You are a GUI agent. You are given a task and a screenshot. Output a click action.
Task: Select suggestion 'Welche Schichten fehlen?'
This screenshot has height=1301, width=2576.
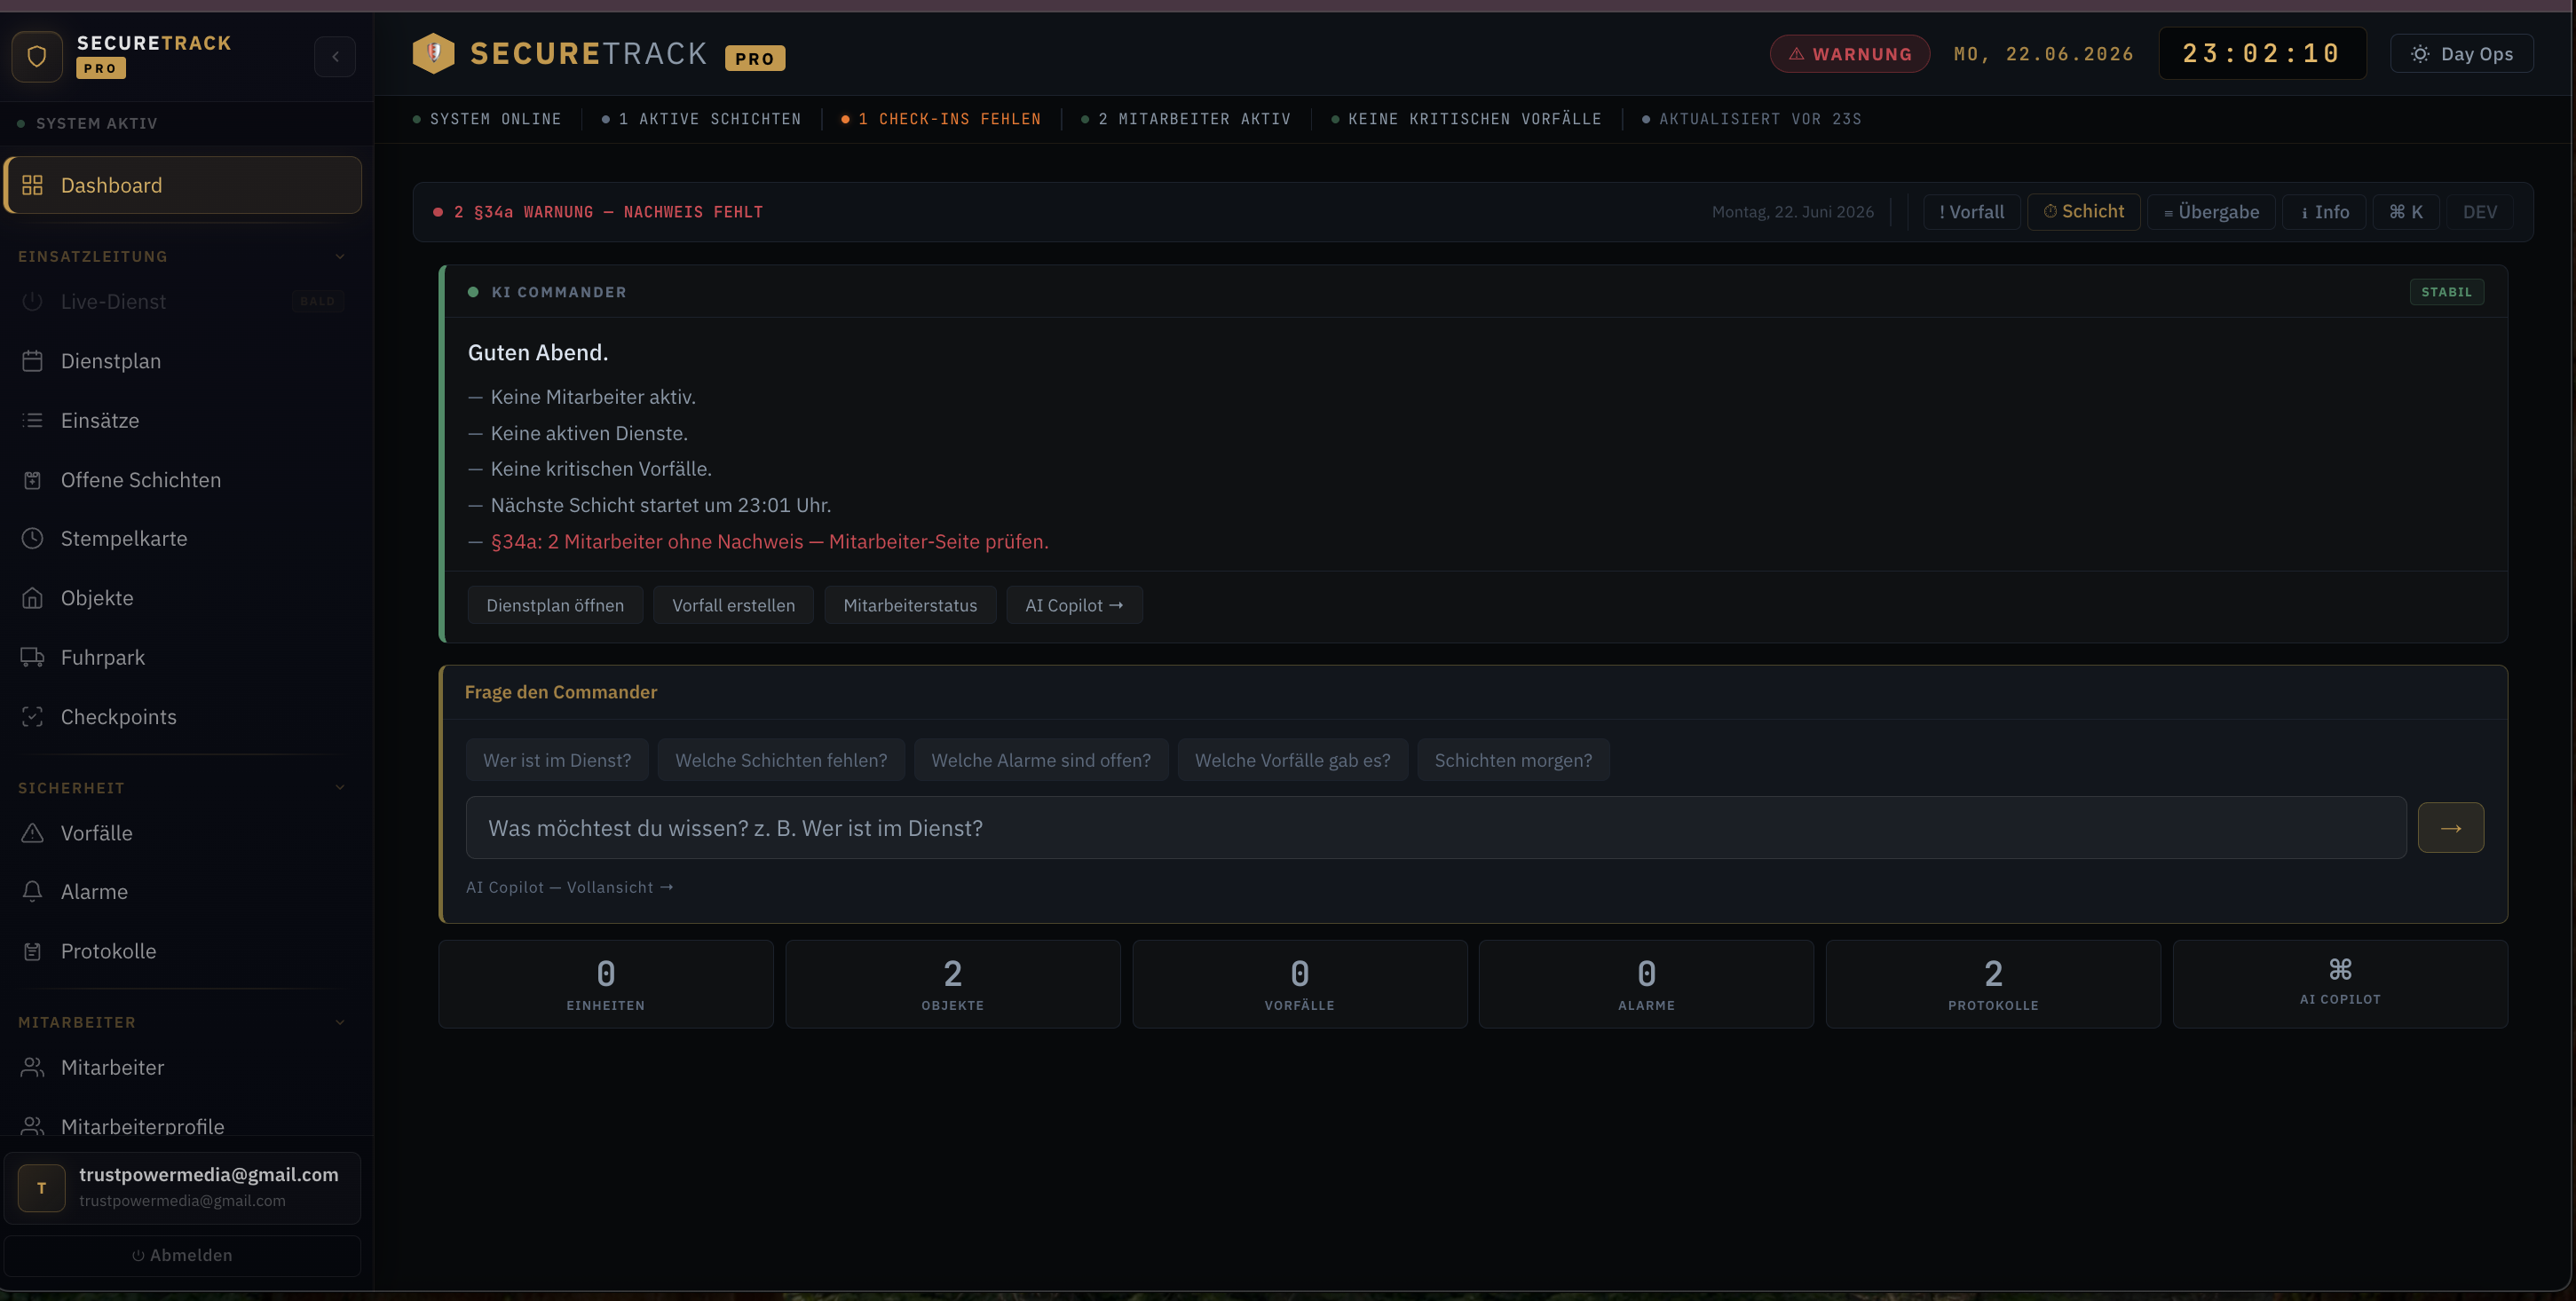tap(781, 760)
